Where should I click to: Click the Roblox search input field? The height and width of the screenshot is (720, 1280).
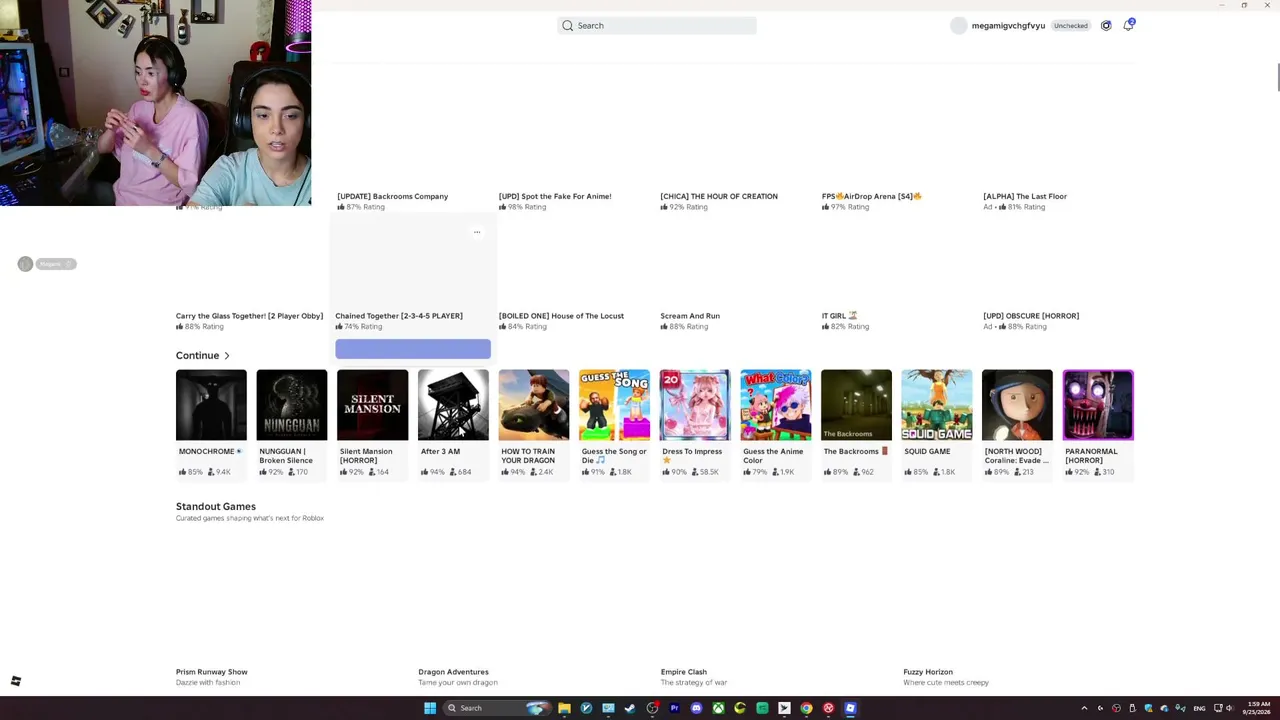[x=657, y=26]
